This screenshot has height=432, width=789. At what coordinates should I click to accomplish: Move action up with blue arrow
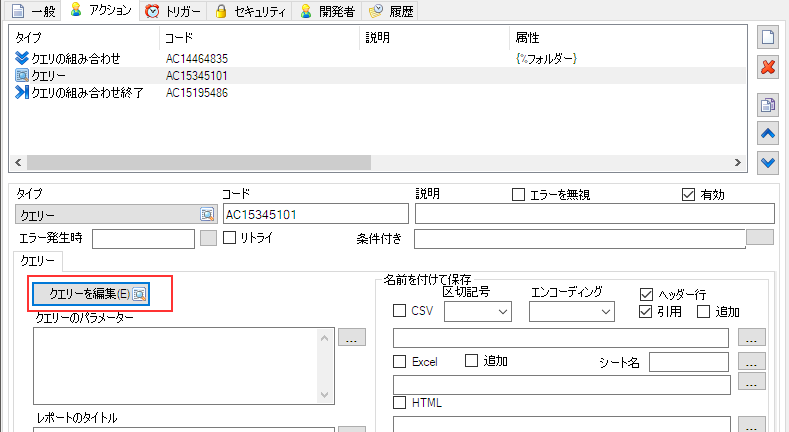(768, 133)
